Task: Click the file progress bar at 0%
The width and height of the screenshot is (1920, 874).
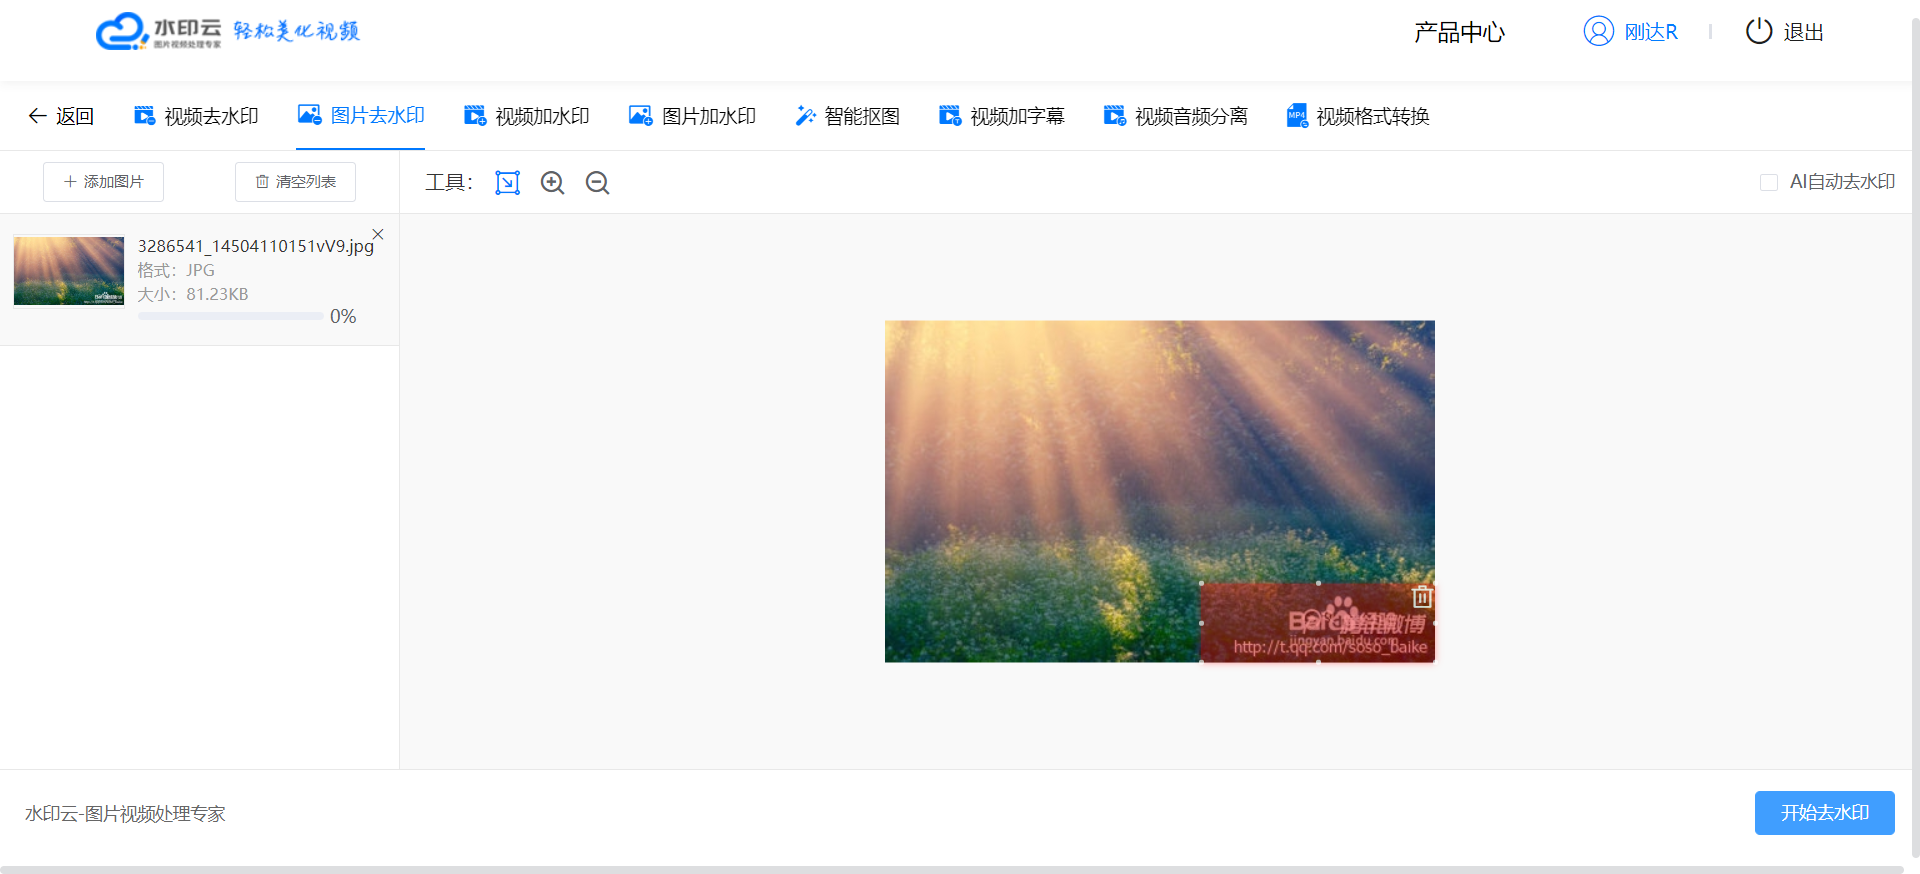Action: (x=232, y=316)
